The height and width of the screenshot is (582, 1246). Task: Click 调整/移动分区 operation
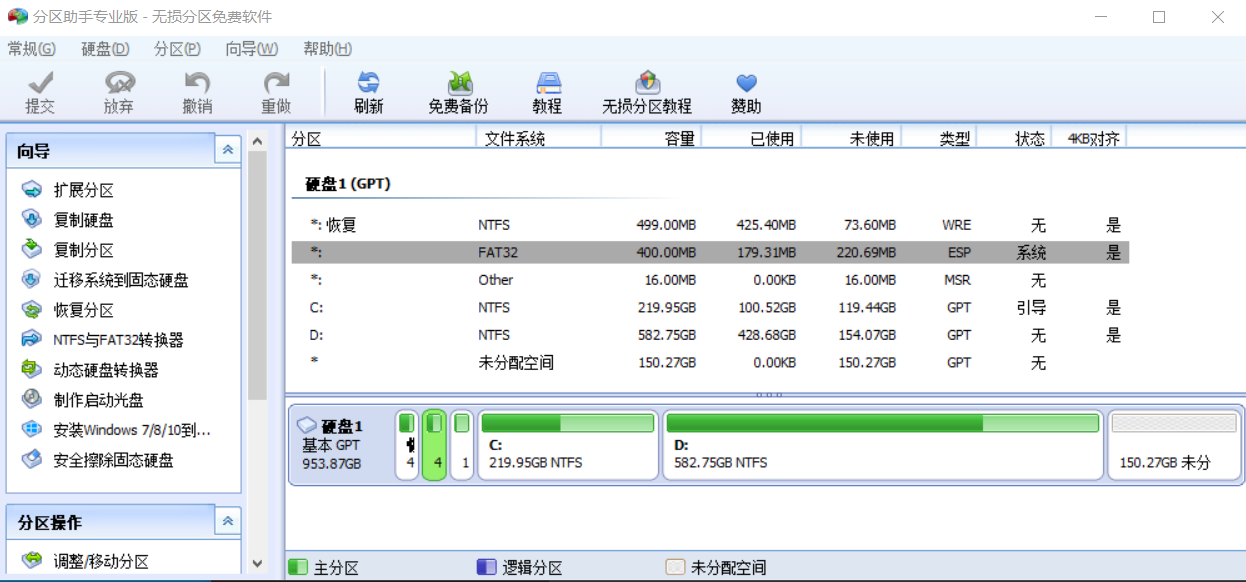pyautogui.click(x=100, y=561)
